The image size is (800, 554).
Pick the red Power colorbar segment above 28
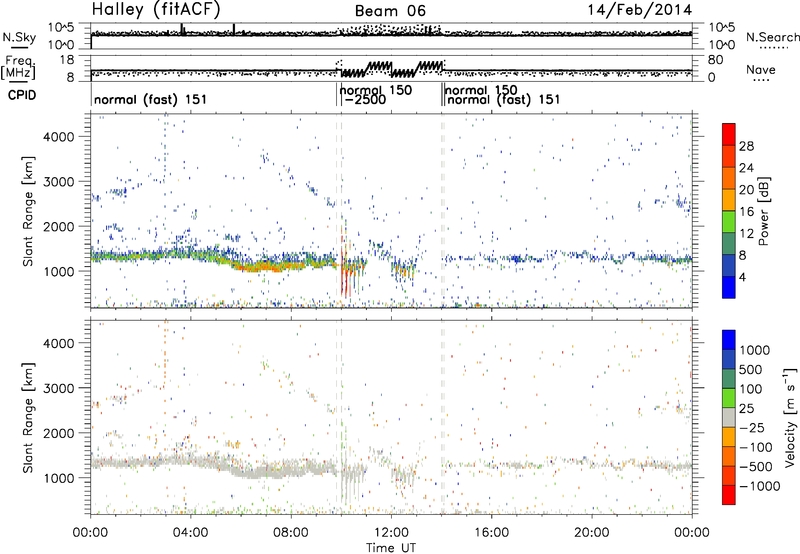click(x=729, y=134)
